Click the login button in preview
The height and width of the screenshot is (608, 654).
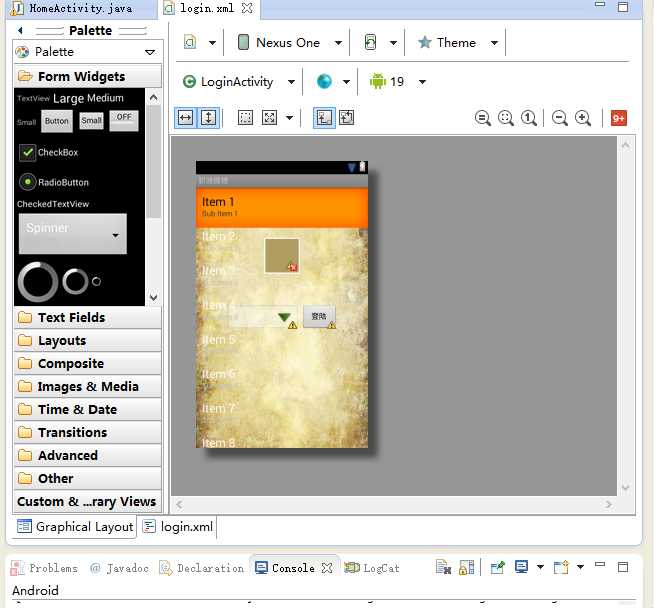[x=319, y=317]
